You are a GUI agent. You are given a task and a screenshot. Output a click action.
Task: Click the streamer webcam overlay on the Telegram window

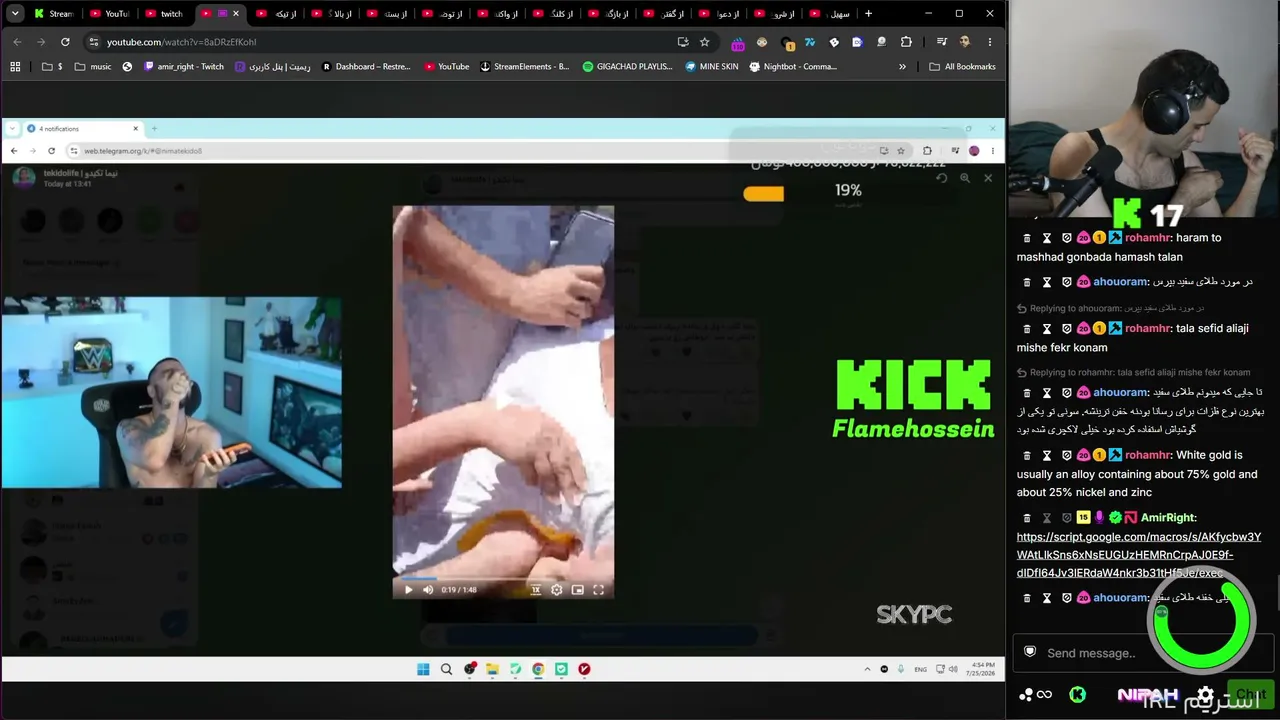pyautogui.click(x=172, y=392)
